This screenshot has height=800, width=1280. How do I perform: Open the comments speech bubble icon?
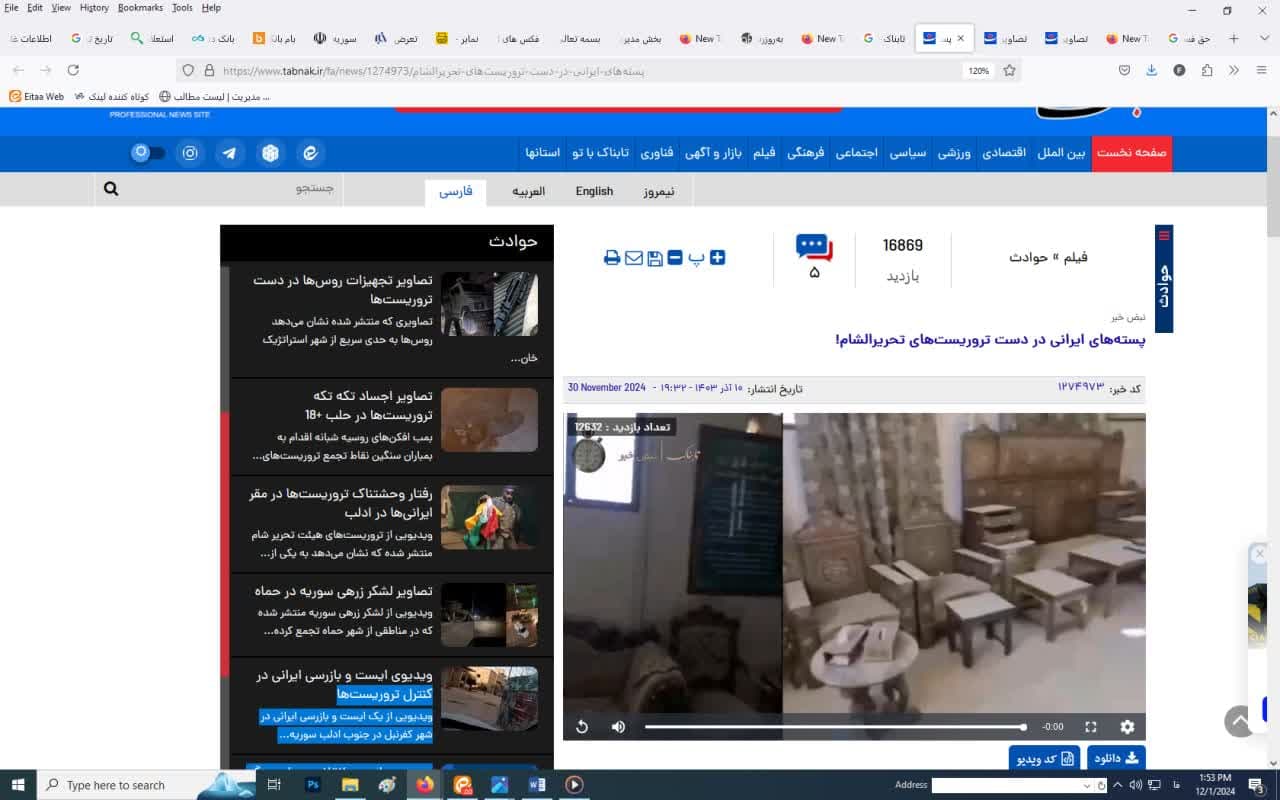click(813, 247)
